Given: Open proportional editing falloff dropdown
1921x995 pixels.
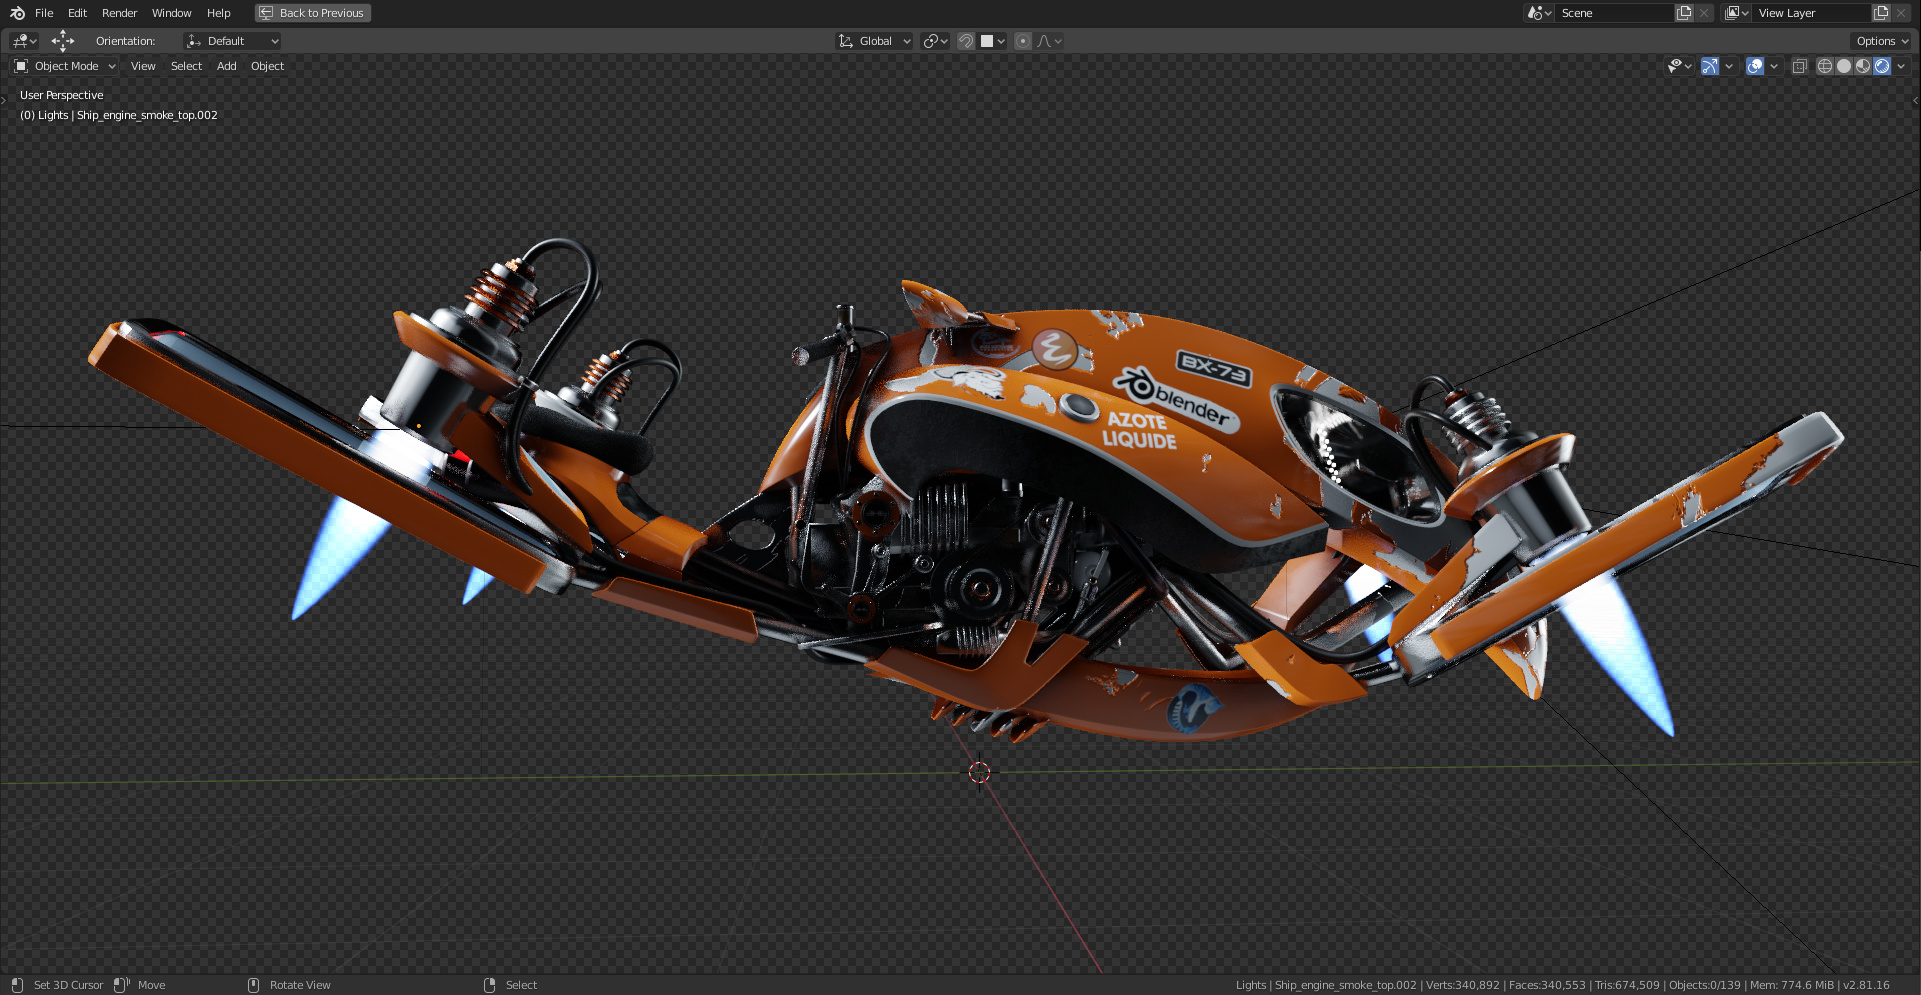Looking at the screenshot, I should pos(1049,41).
